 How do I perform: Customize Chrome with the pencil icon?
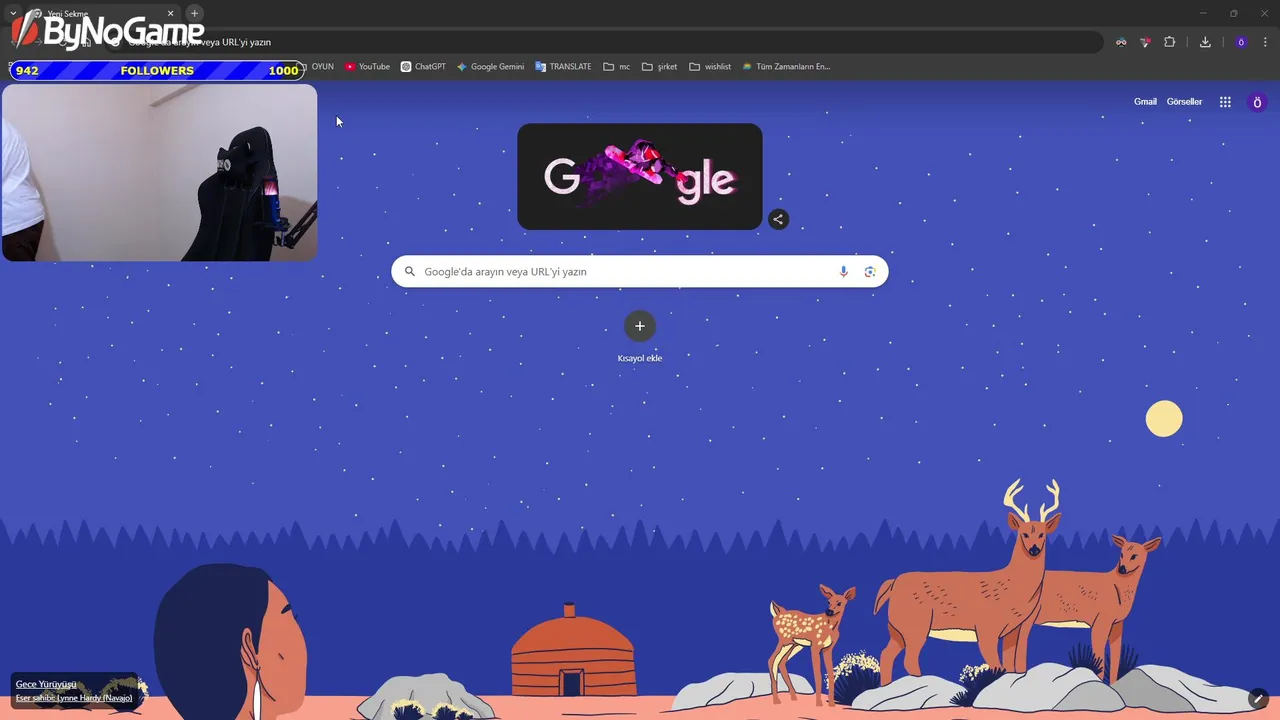coord(1258,699)
